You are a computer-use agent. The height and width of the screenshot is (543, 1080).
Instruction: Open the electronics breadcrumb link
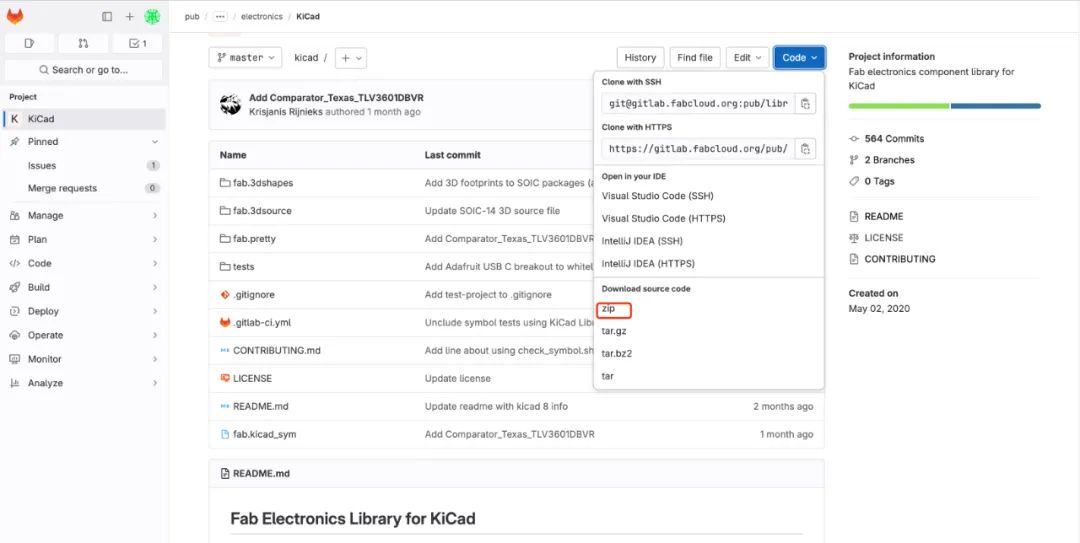262,17
